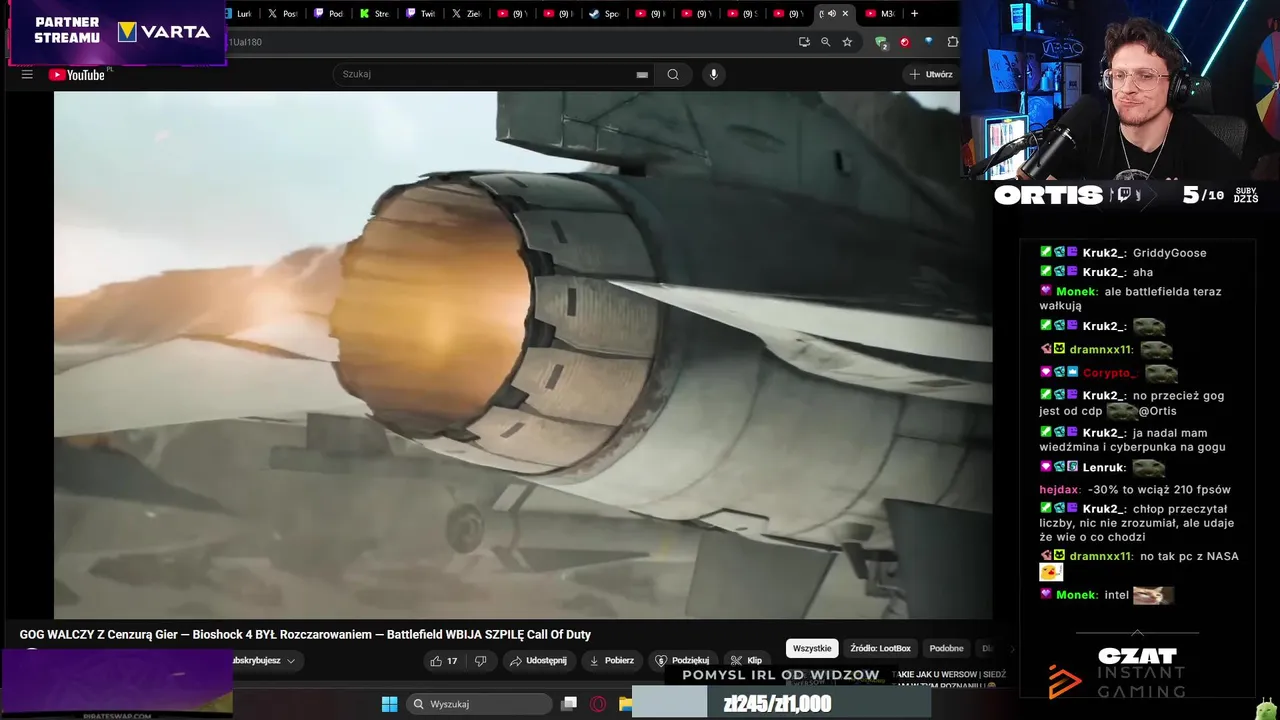Open the green shield extension icon
Image resolution: width=1280 pixels, height=720 pixels.
tap(881, 42)
